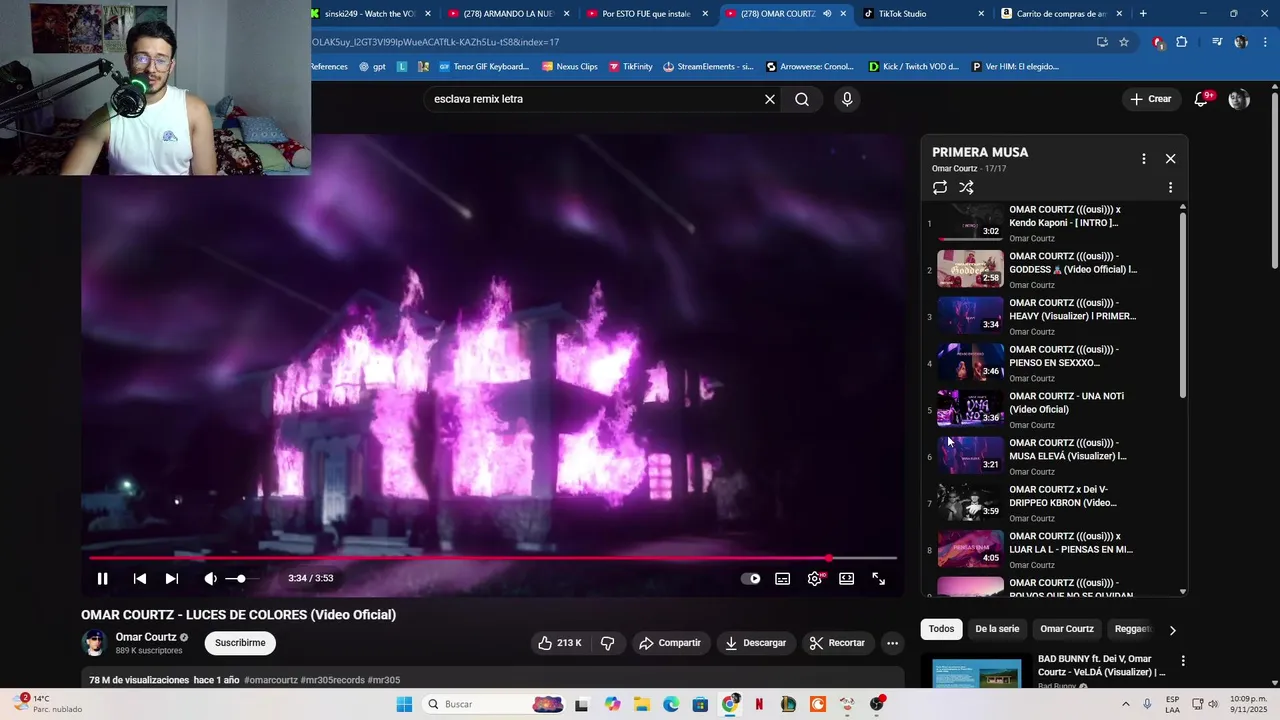Open the player settings gear

(815, 578)
